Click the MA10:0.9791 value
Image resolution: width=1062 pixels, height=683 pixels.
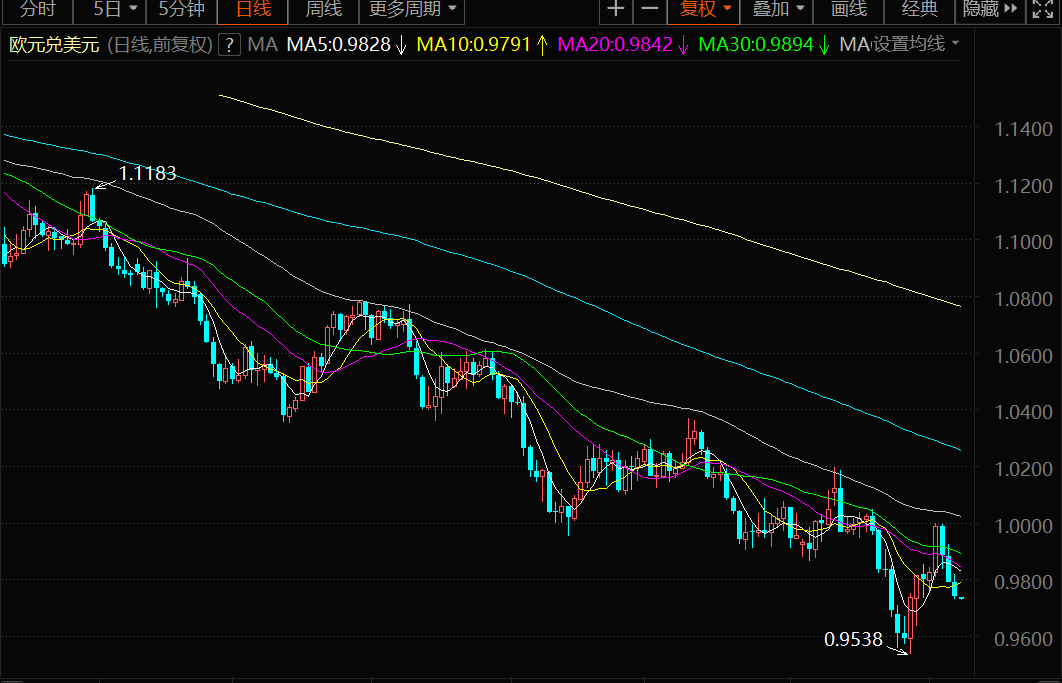click(x=473, y=45)
